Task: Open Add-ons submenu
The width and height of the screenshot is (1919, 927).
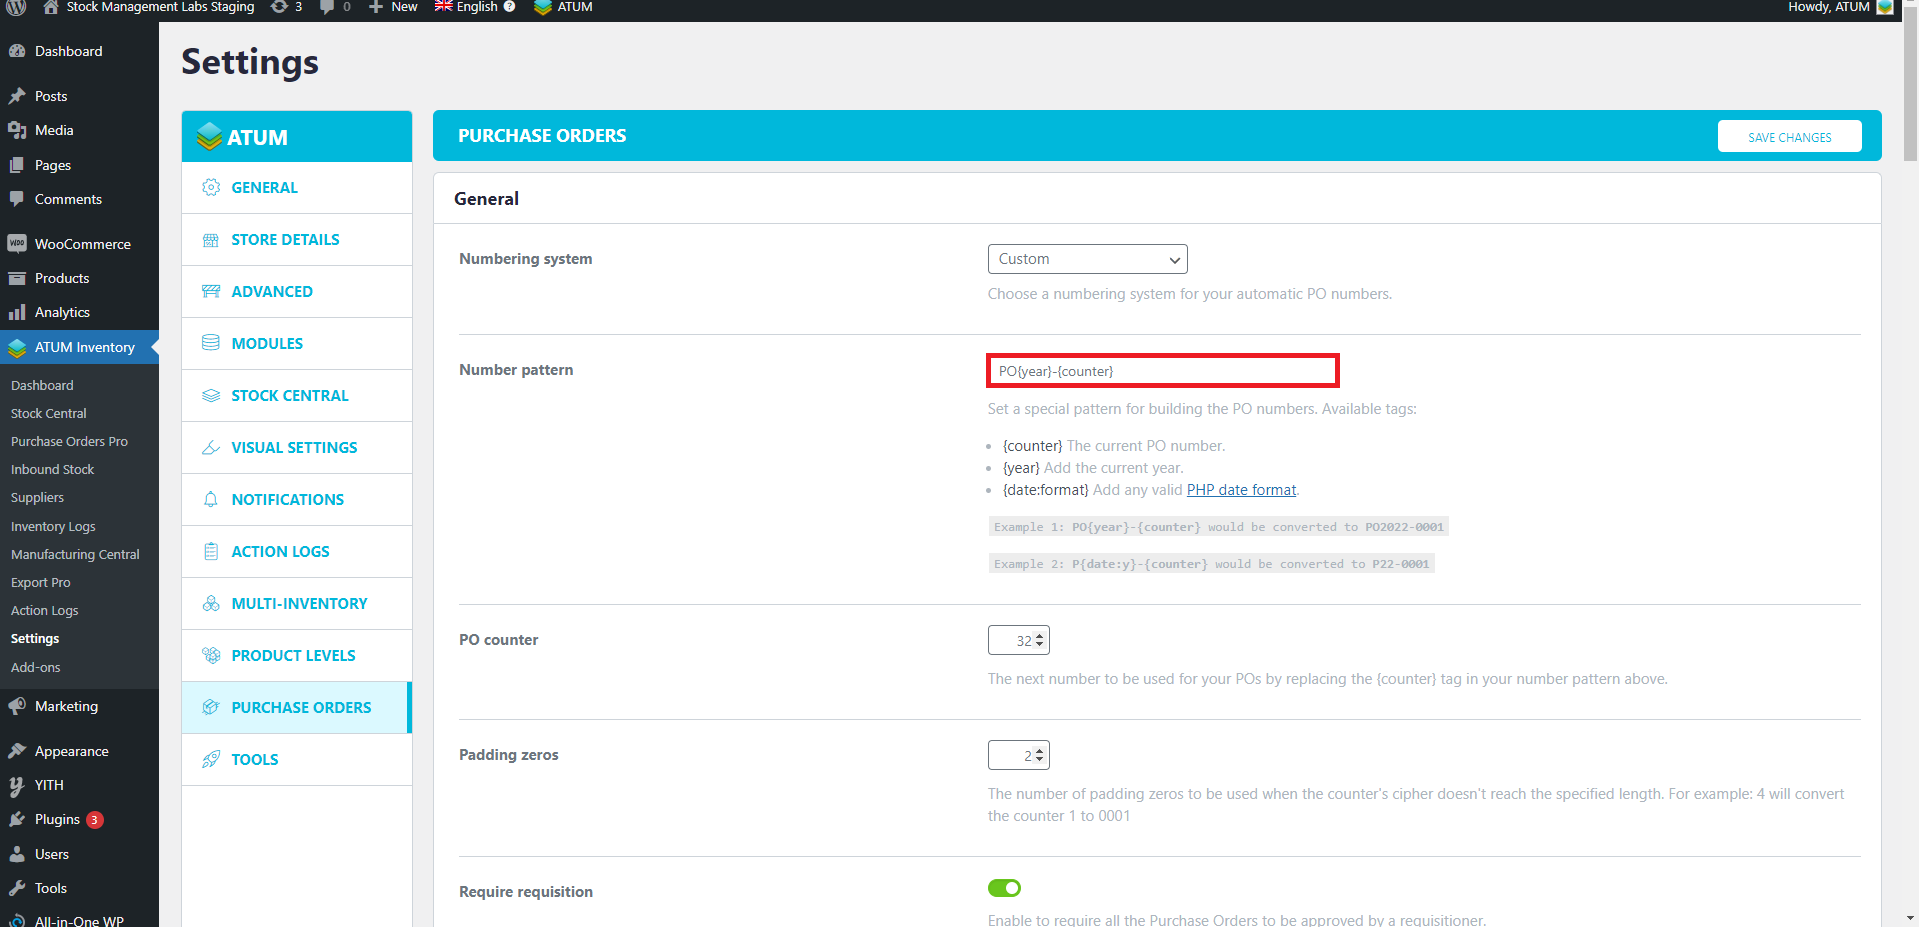Action: pos(36,667)
